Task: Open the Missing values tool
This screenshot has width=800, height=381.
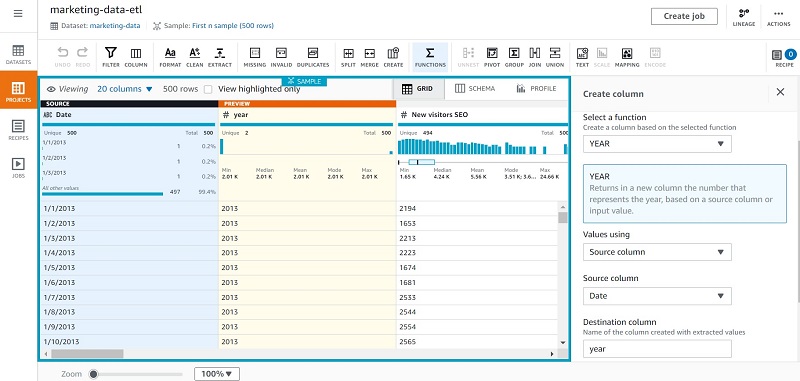Action: coord(255,57)
